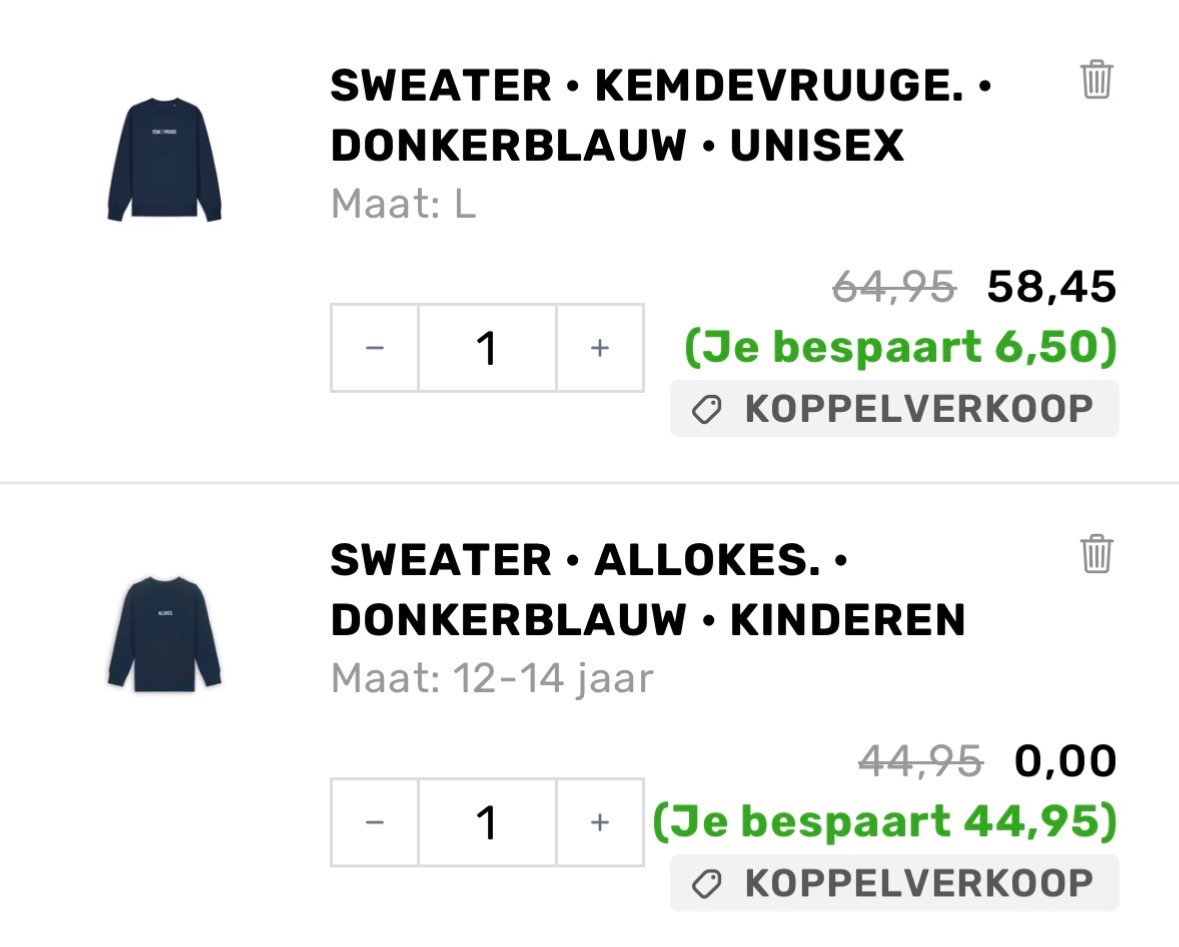Select the quantity field of the unisex sweater
Image resolution: width=1179 pixels, height=947 pixels.
tap(486, 348)
